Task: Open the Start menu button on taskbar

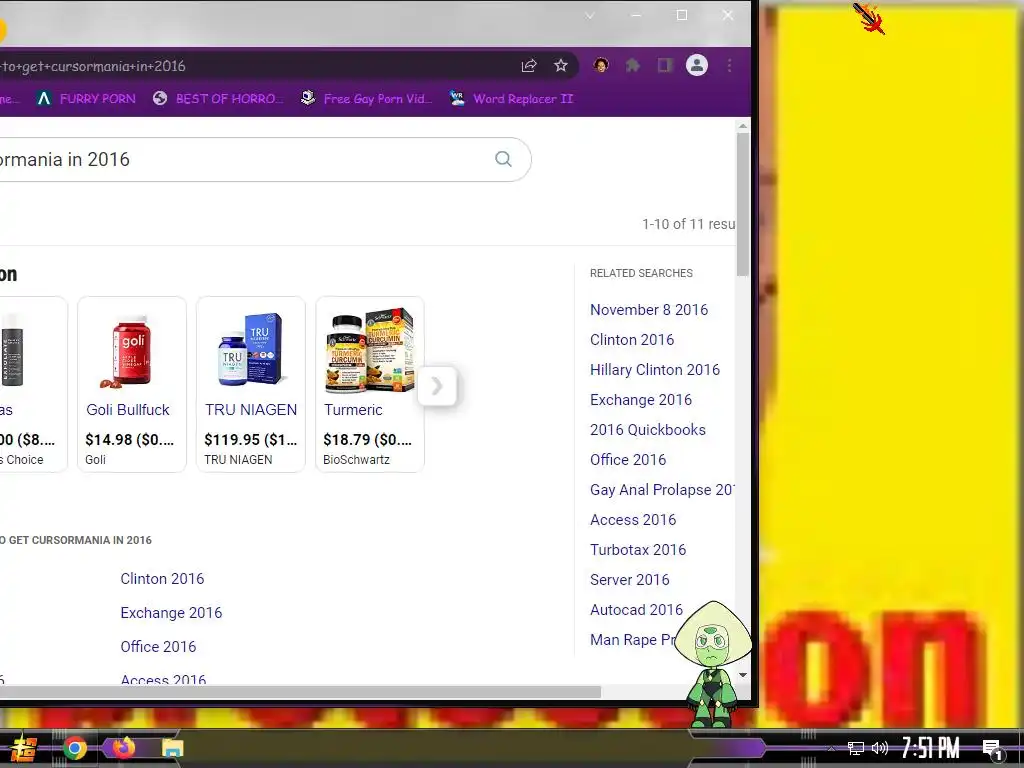Action: pyautogui.click(x=24, y=748)
